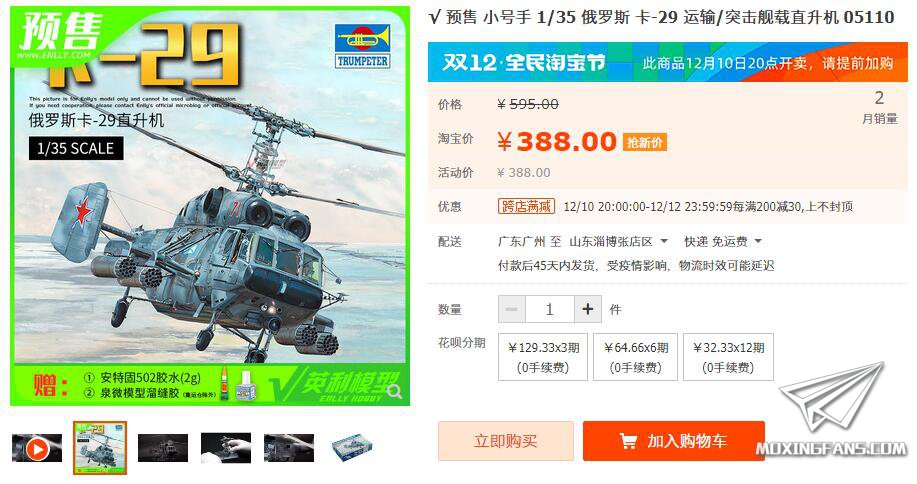The image size is (917, 484).
Task: Click the 立即购买 buy now button
Action: pos(506,441)
